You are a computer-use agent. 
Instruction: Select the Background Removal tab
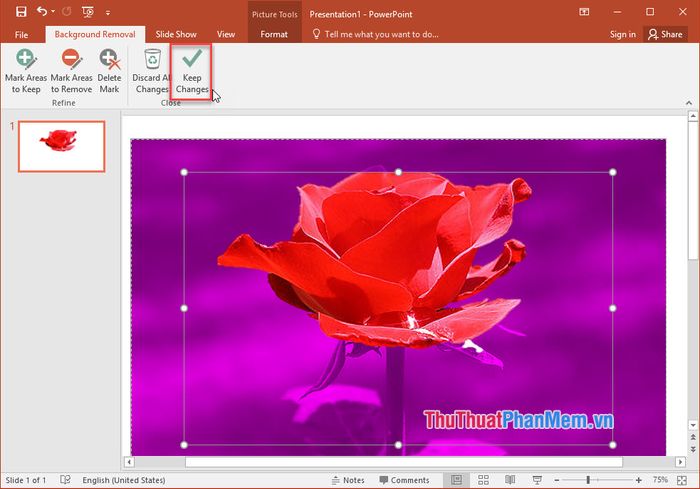coord(95,34)
